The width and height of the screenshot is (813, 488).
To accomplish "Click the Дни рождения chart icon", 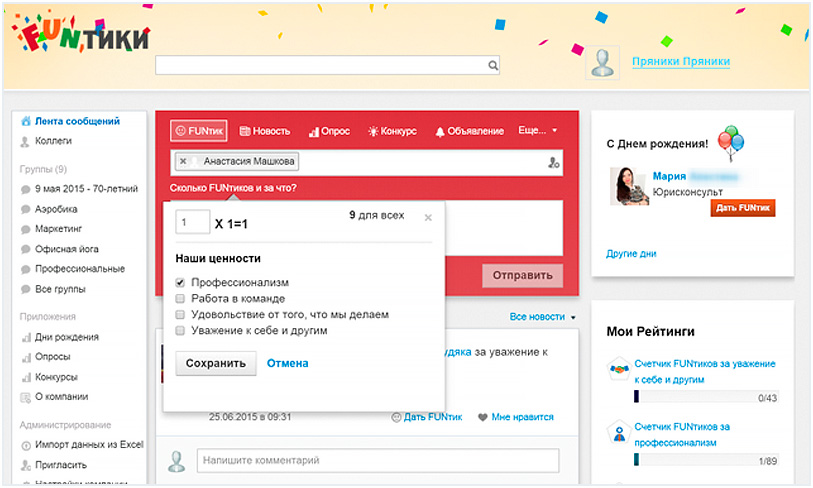I will click(x=25, y=338).
